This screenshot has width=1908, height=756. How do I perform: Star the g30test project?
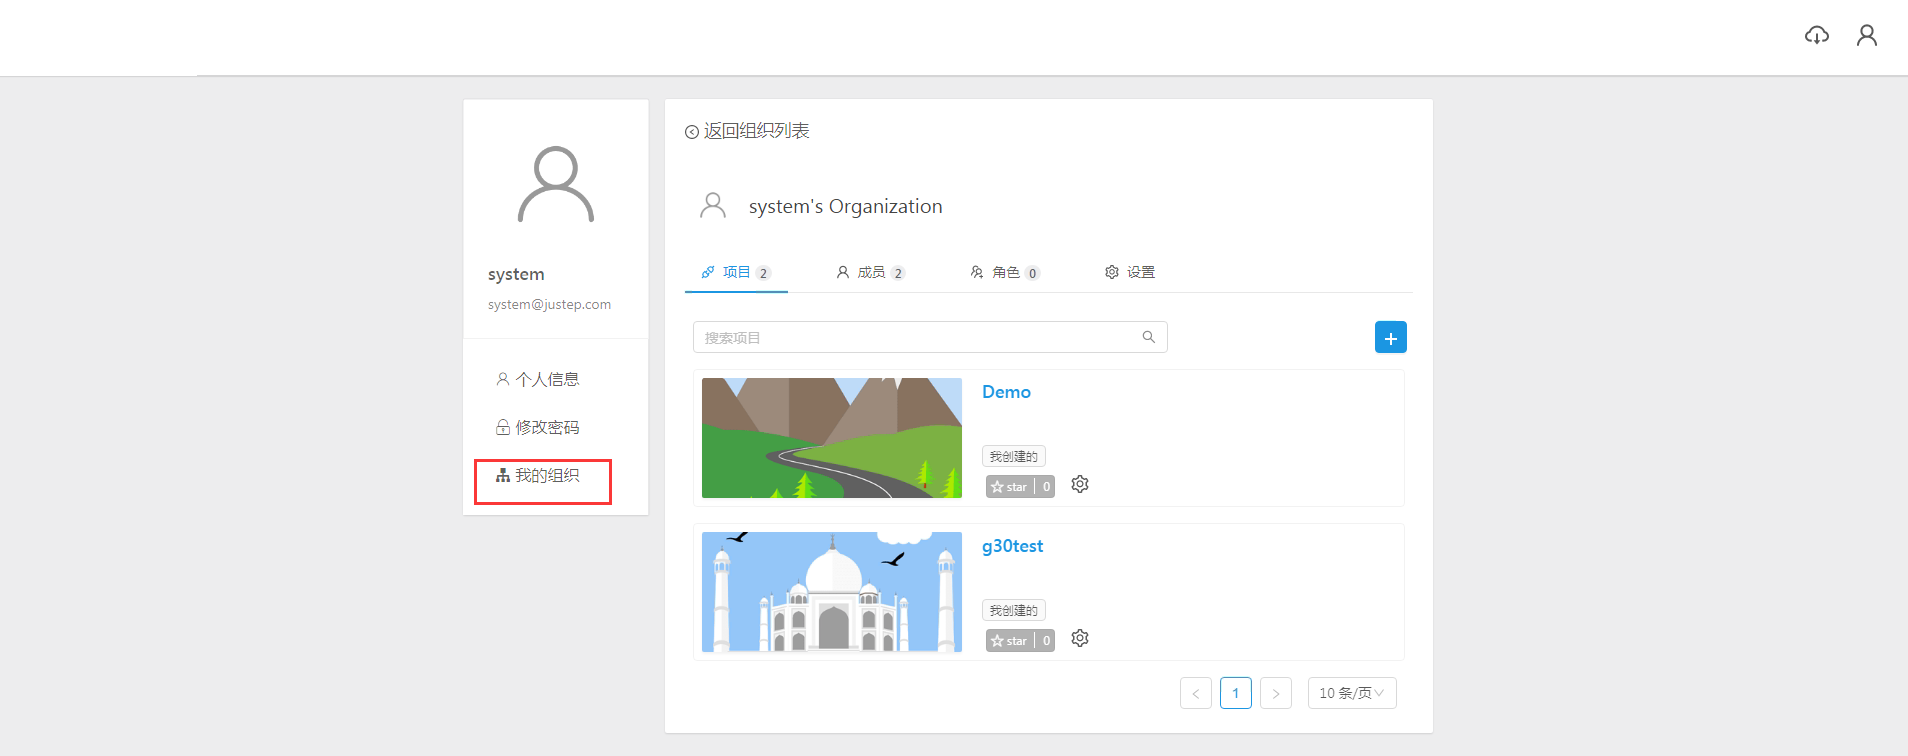coord(1010,641)
